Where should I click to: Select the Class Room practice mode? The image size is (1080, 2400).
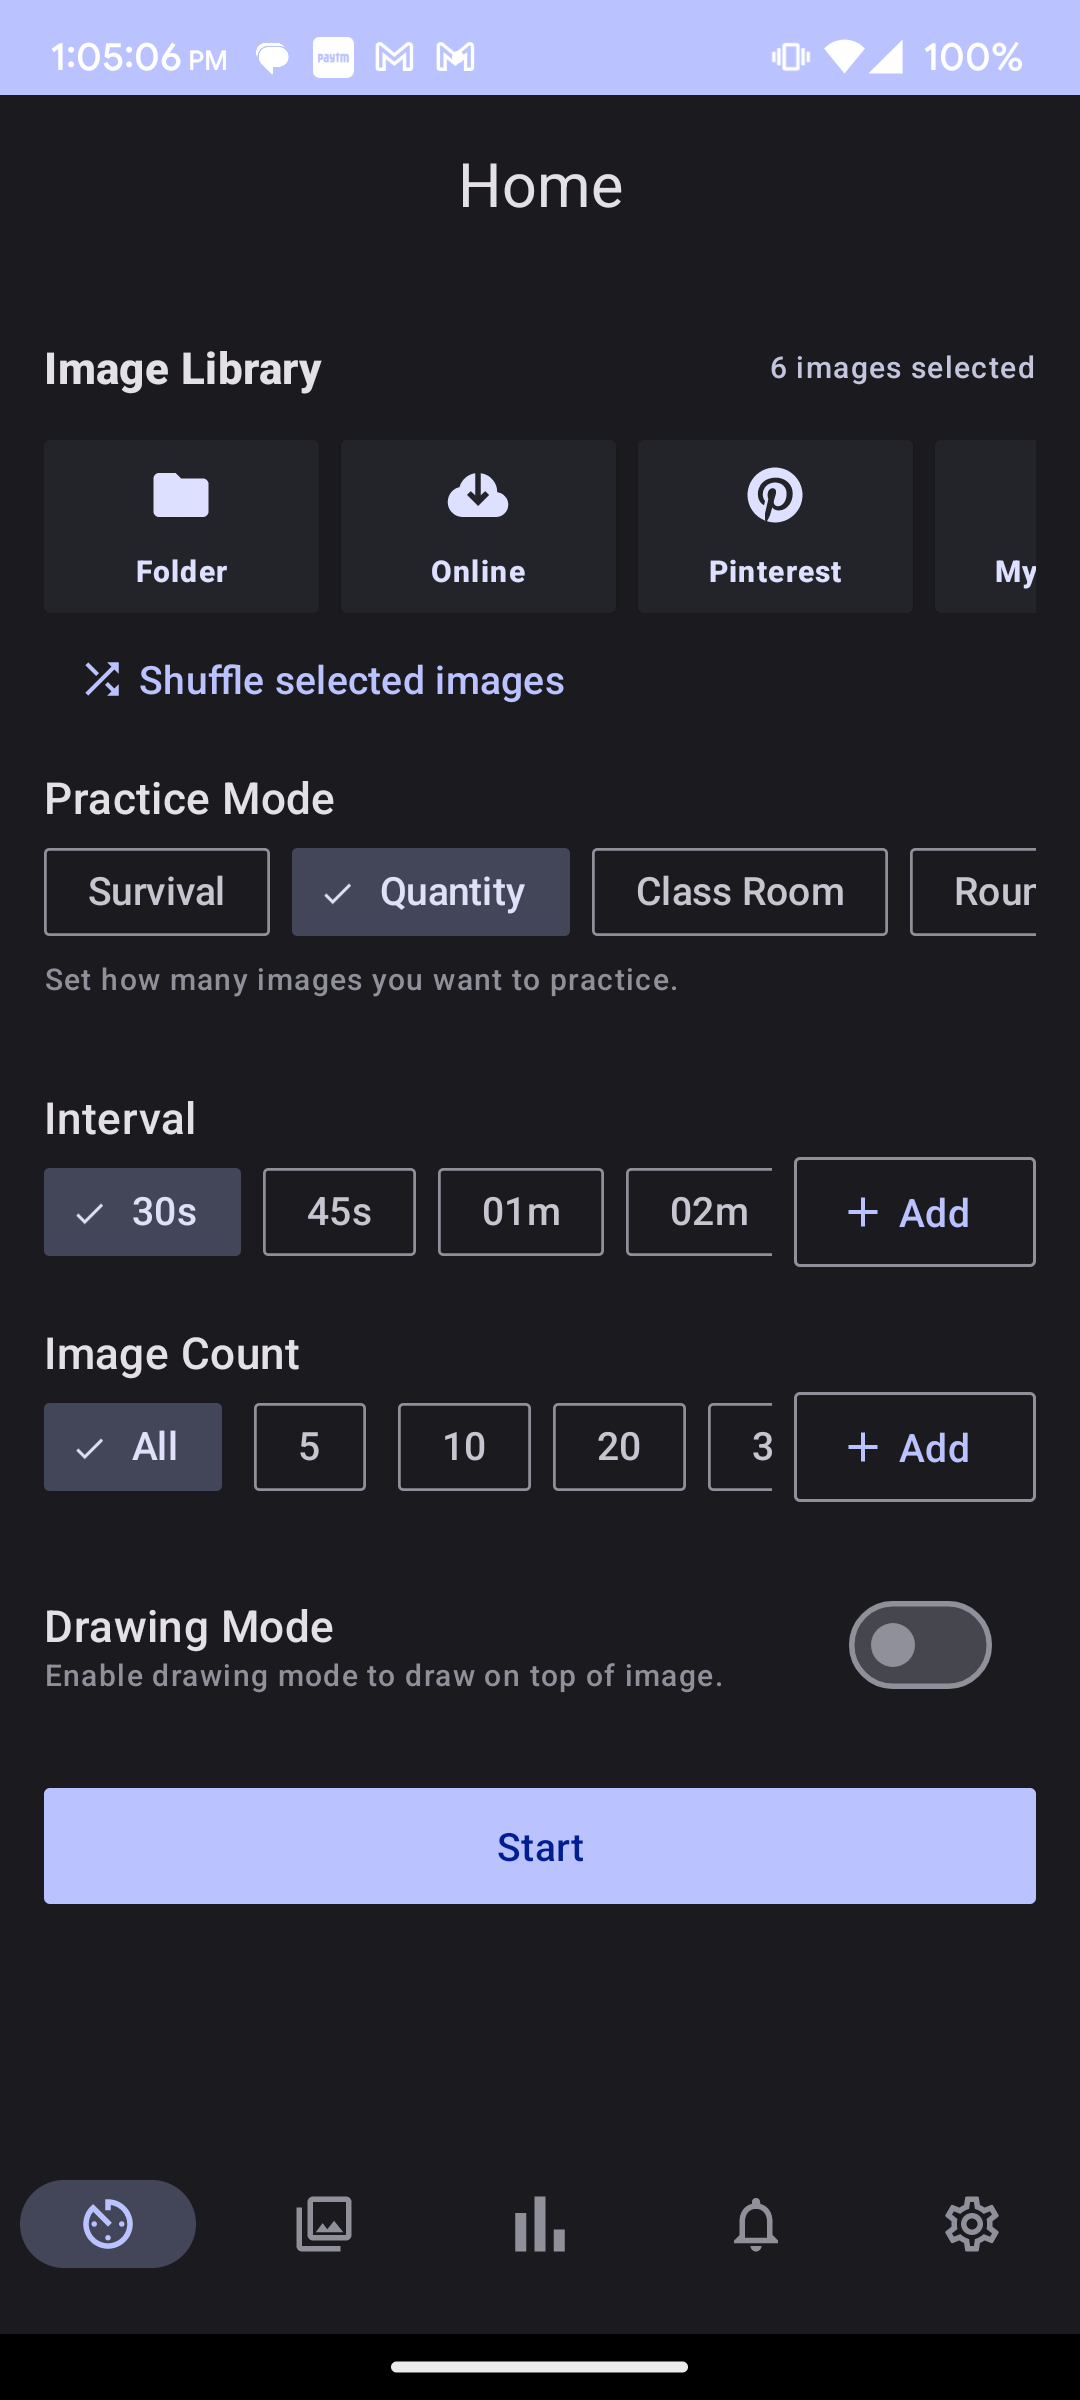pyautogui.click(x=740, y=892)
